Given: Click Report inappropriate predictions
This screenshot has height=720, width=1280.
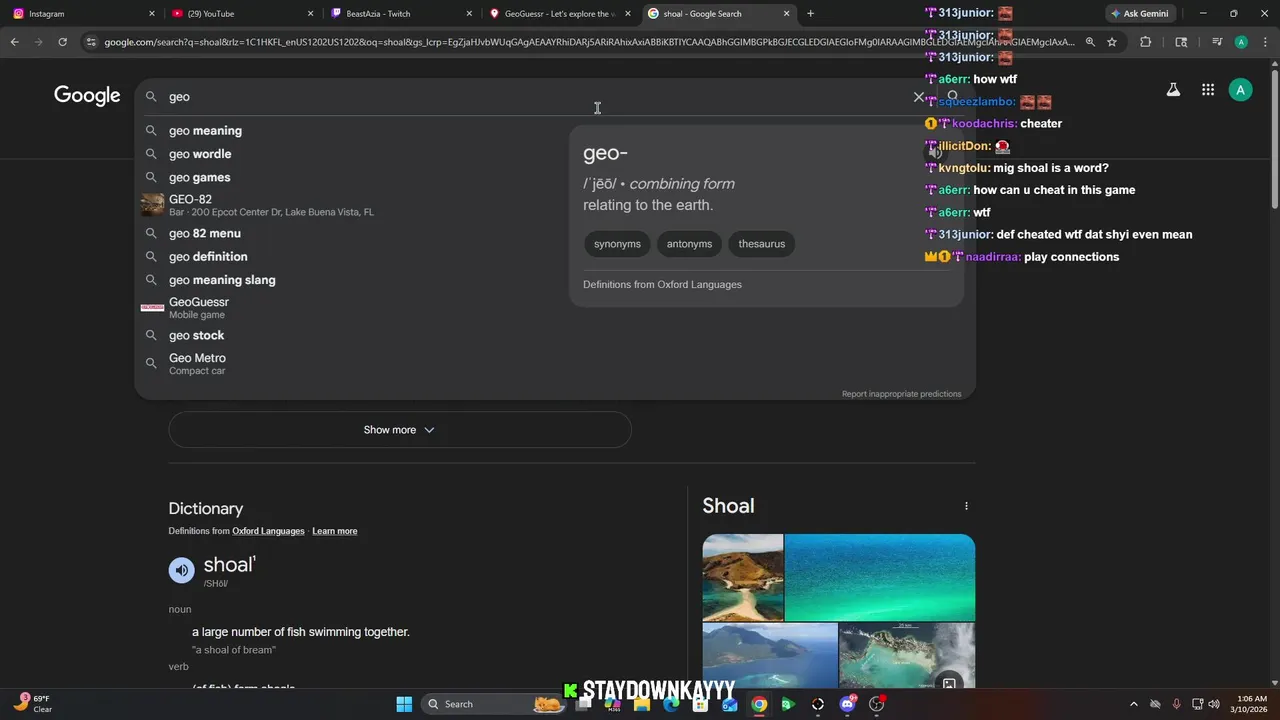Looking at the screenshot, I should [x=901, y=394].
